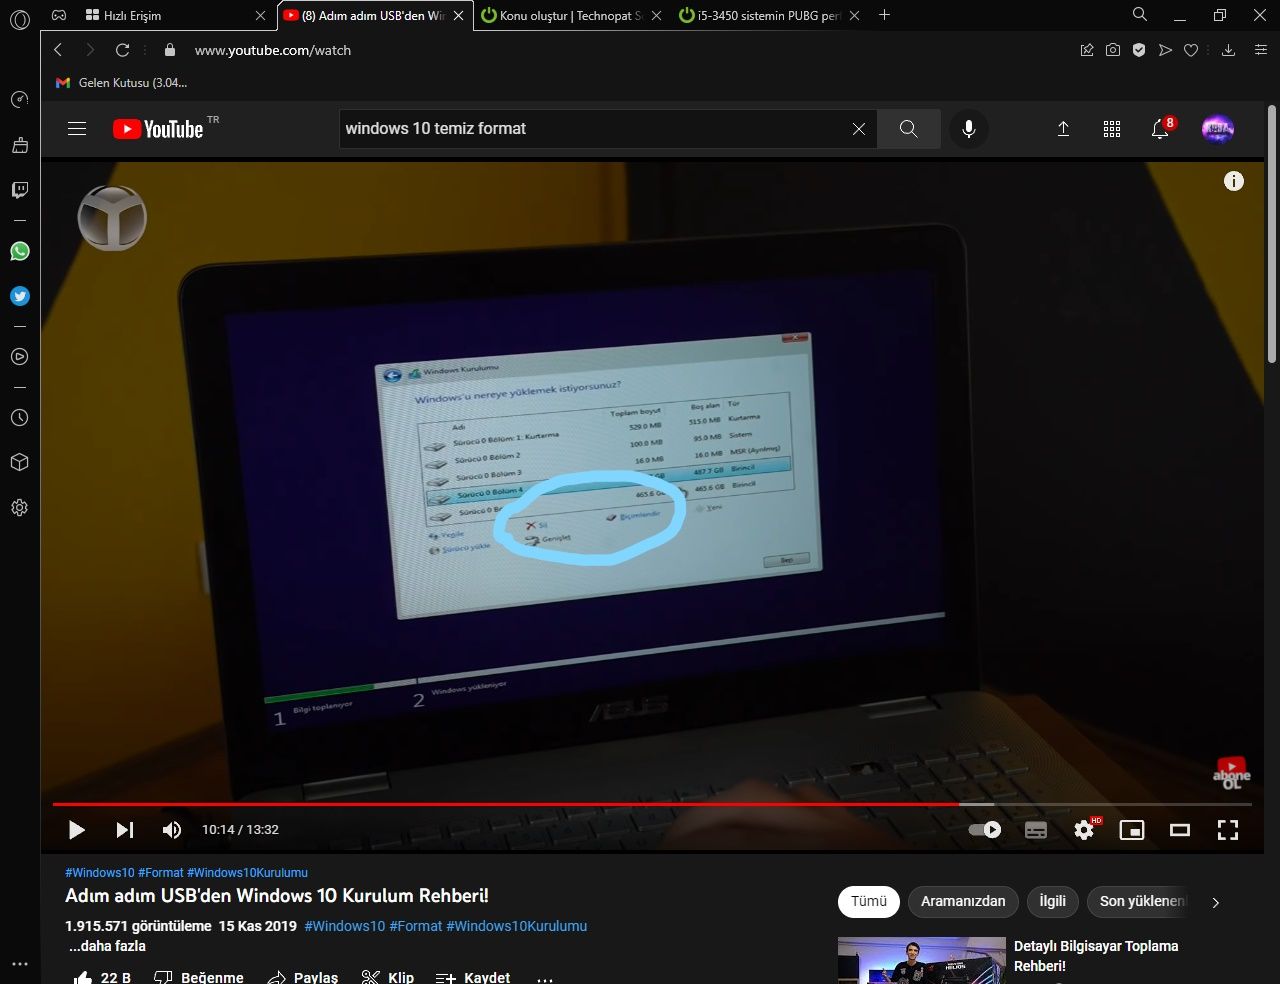Take a page snapshot with the camera icon

(1113, 50)
